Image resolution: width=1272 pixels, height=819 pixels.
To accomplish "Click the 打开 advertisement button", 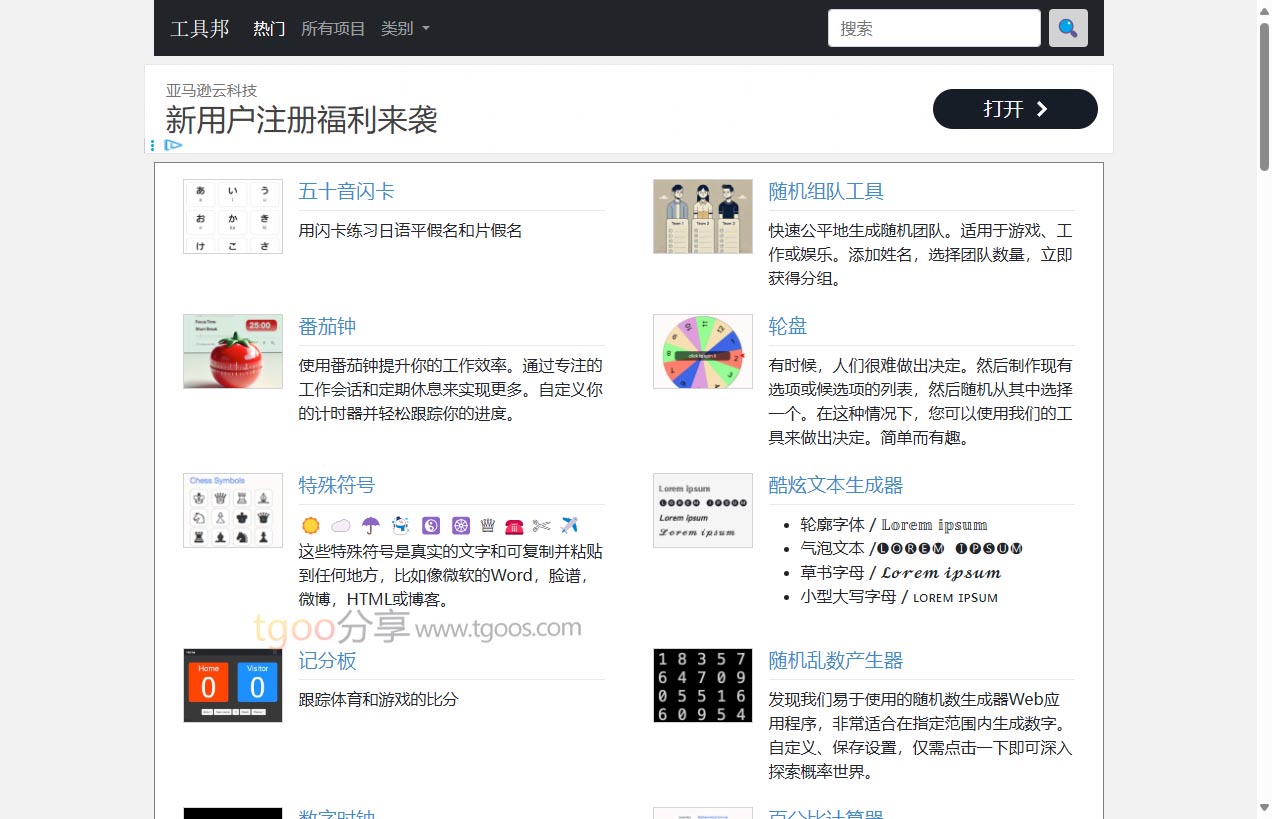I will point(1014,109).
